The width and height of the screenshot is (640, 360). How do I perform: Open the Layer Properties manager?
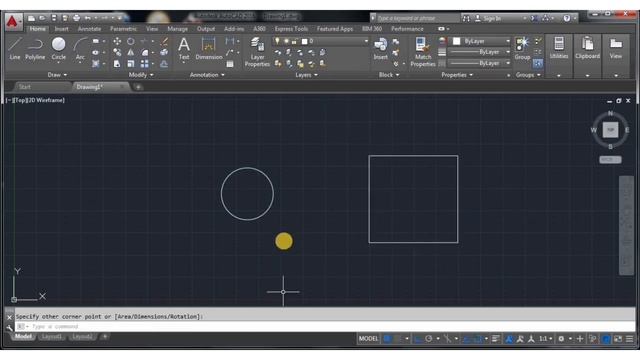(x=257, y=52)
